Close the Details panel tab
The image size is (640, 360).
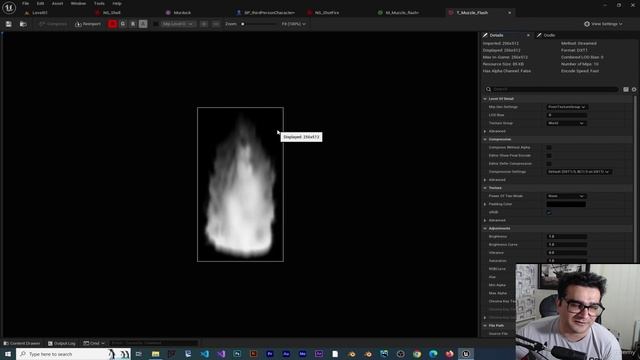tap(528, 36)
